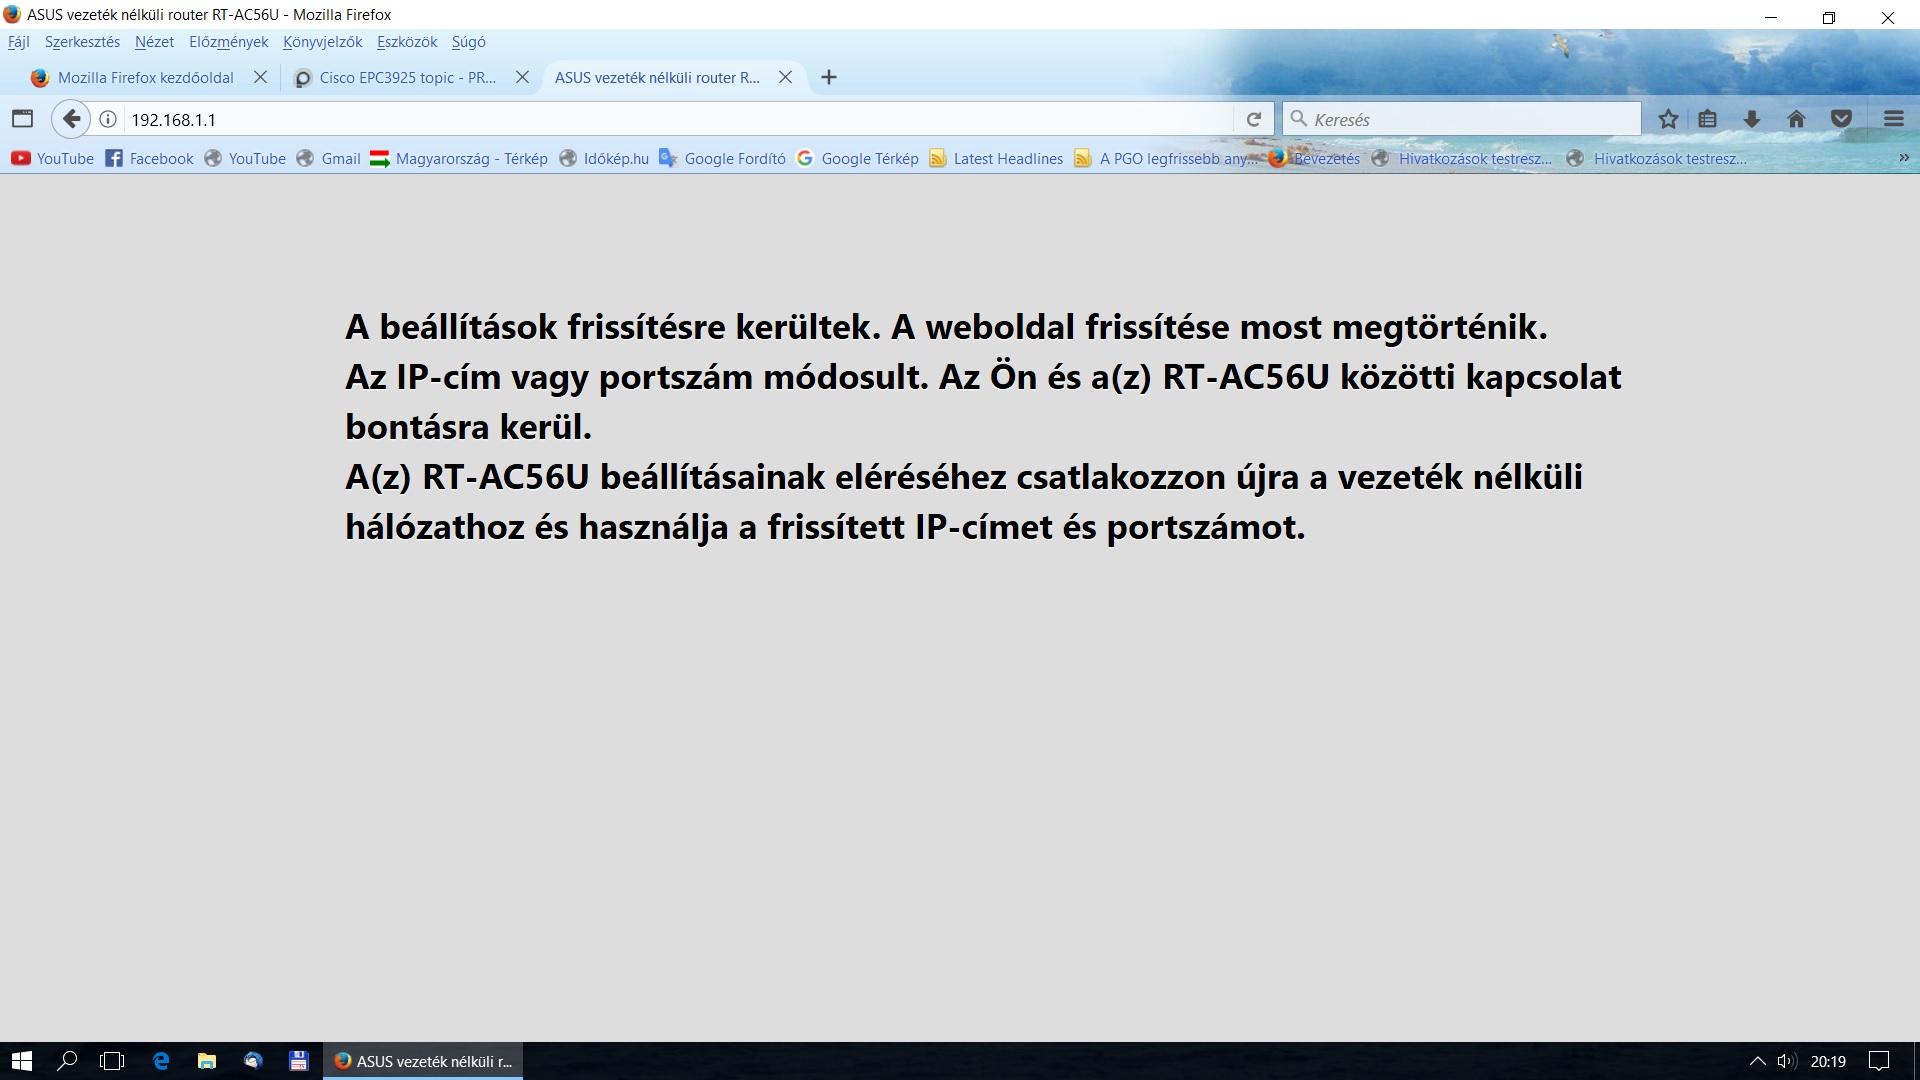Open the Súgó menu
The image size is (1920, 1080).
tap(468, 42)
